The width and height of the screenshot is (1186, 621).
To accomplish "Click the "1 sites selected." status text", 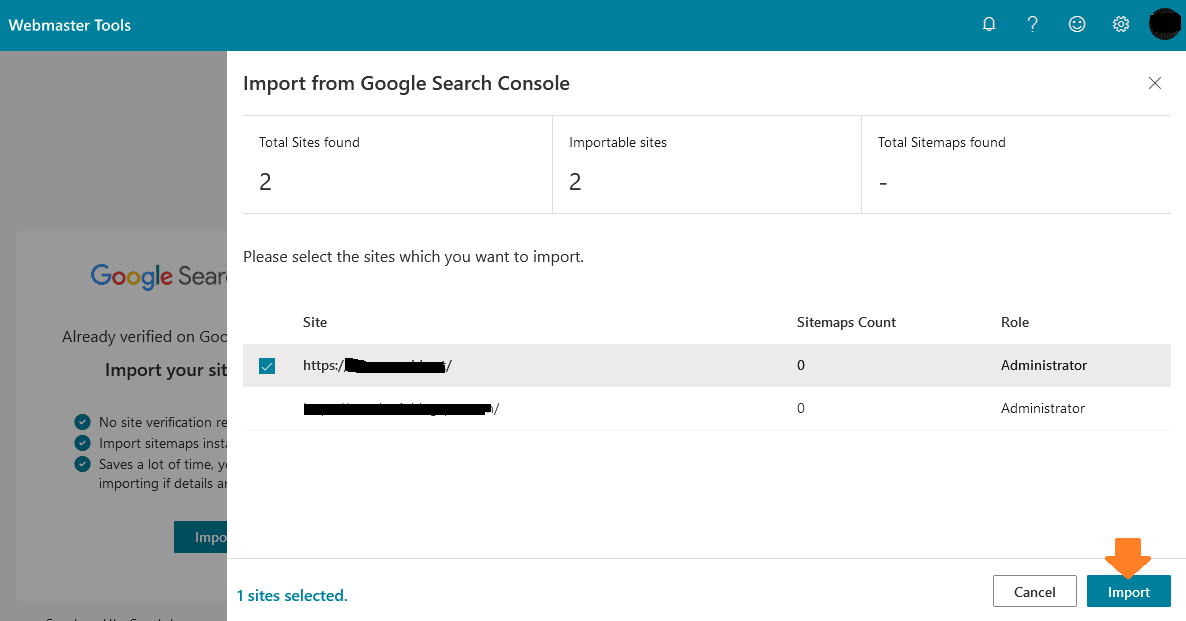I will pyautogui.click(x=292, y=595).
